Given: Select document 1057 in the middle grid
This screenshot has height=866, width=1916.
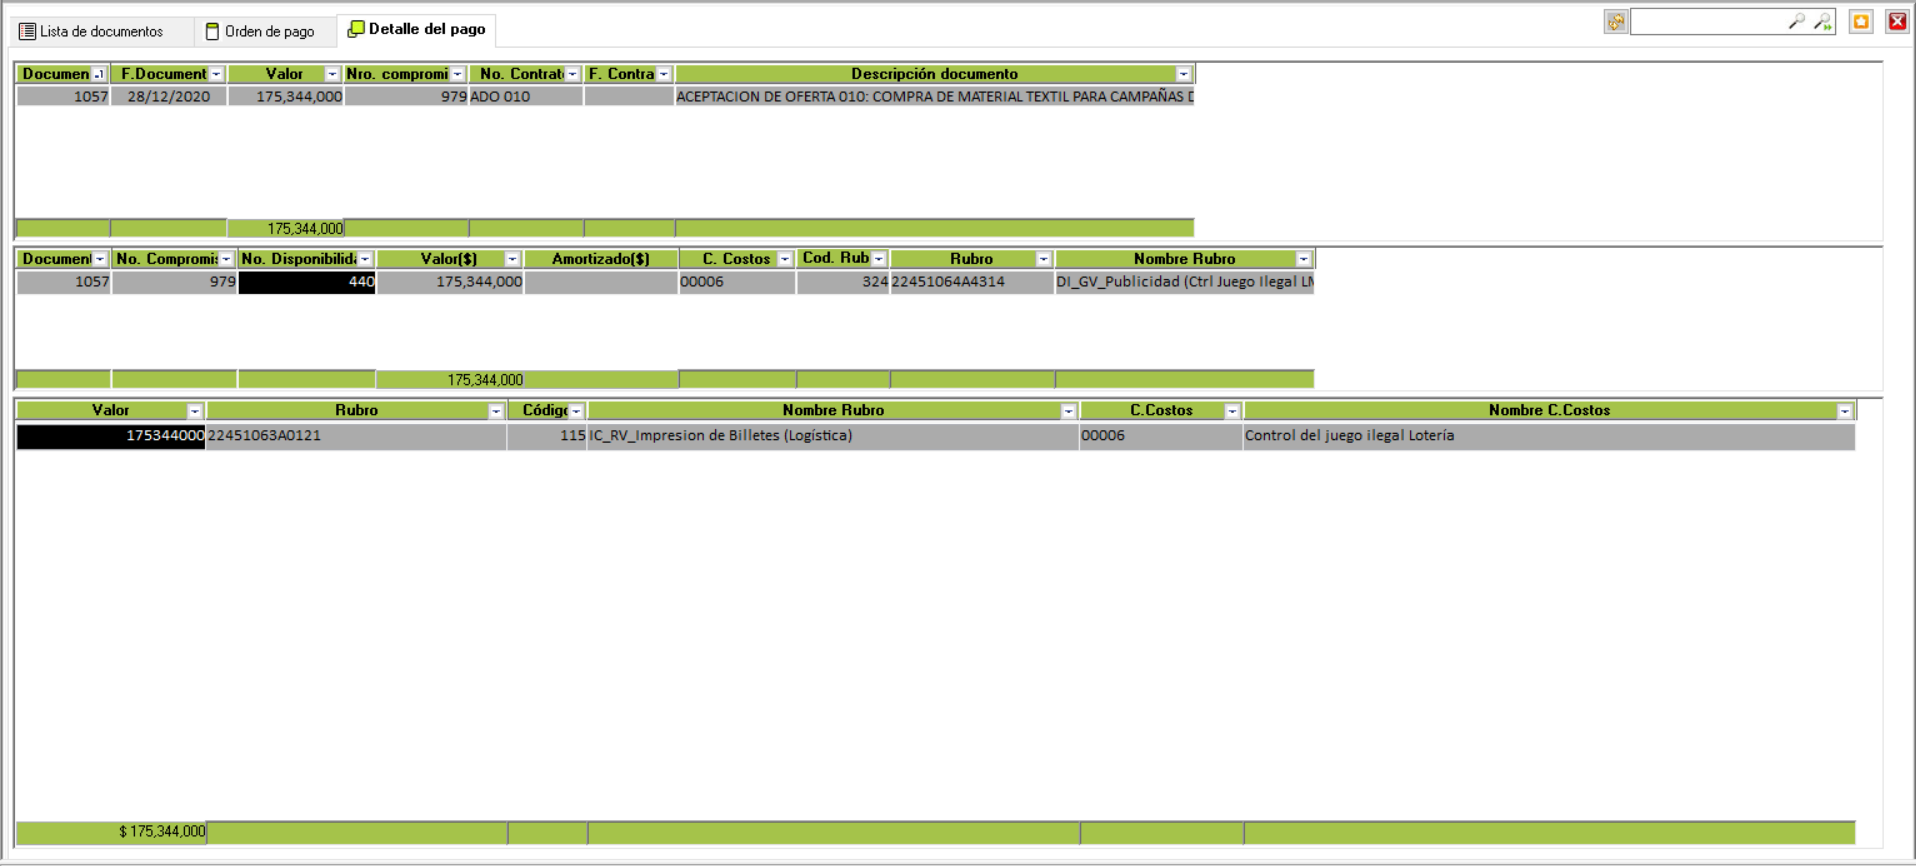Looking at the screenshot, I should [63, 282].
